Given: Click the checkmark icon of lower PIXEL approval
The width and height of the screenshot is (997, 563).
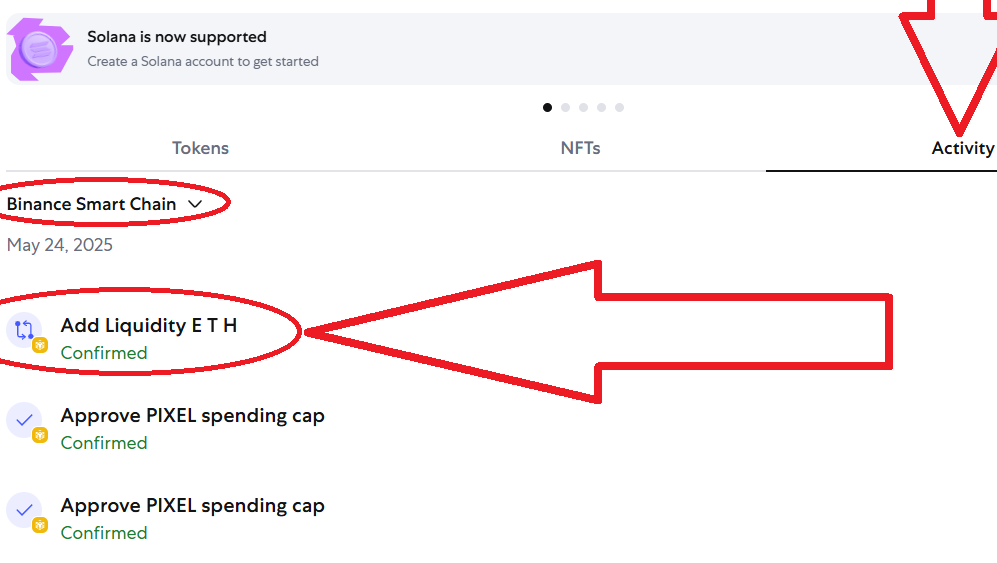Looking at the screenshot, I should click(24, 510).
